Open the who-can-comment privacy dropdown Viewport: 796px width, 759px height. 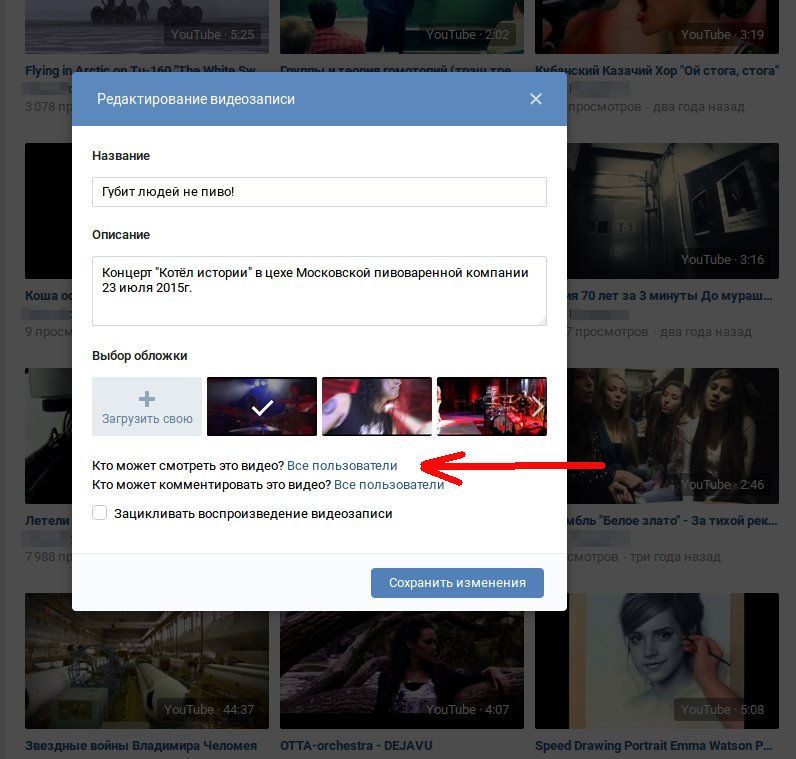tap(389, 485)
